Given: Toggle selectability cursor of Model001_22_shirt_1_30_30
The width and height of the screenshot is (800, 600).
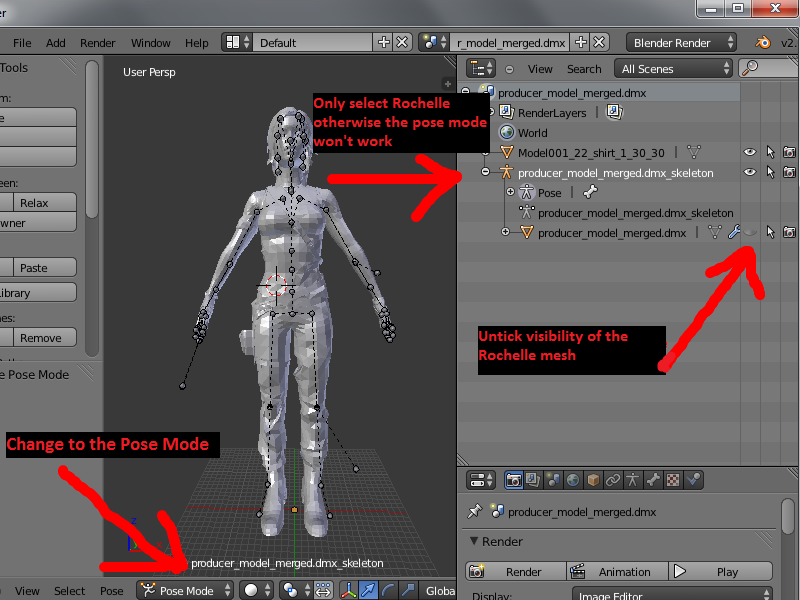Looking at the screenshot, I should coord(770,152).
